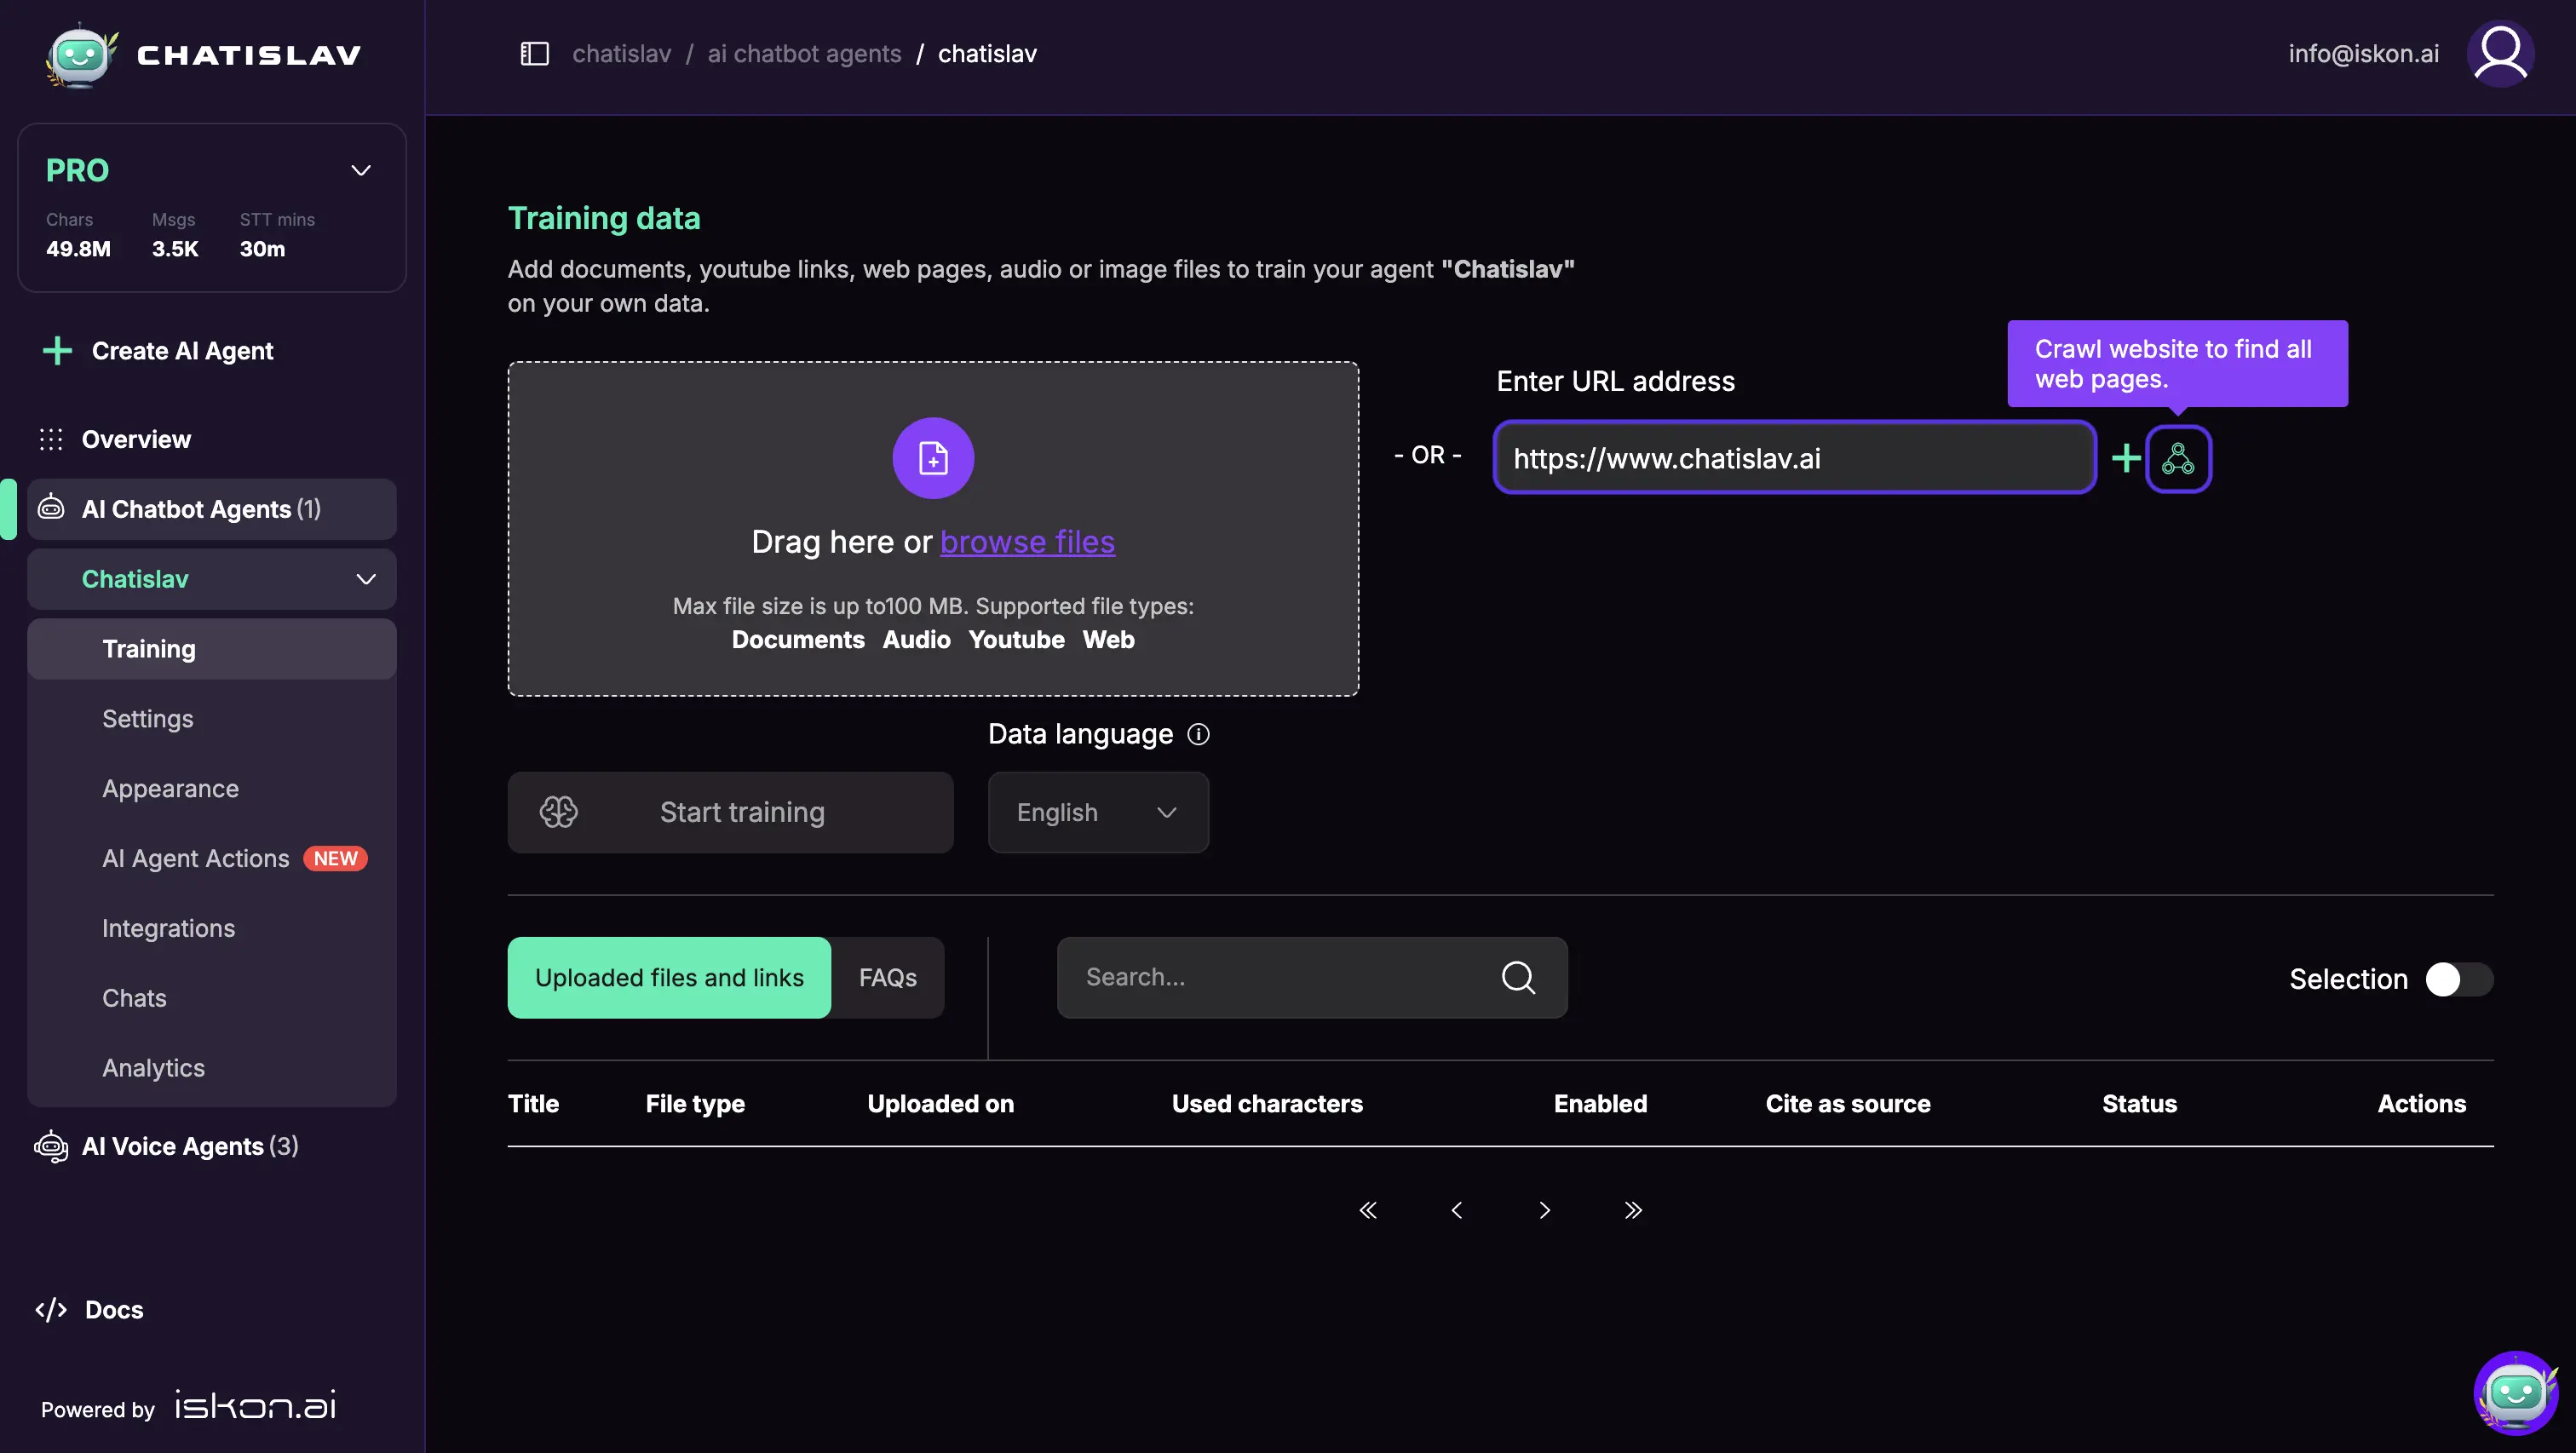This screenshot has width=2576, height=1453.
Task: Click the Status column header
Action: 2139,1104
